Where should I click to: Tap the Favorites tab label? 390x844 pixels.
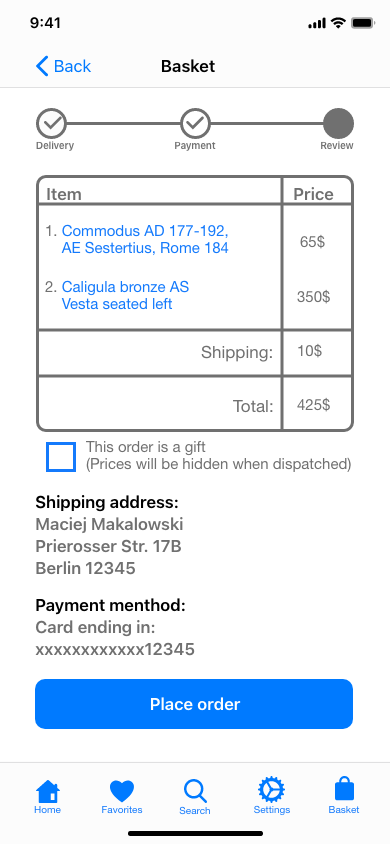[122, 810]
